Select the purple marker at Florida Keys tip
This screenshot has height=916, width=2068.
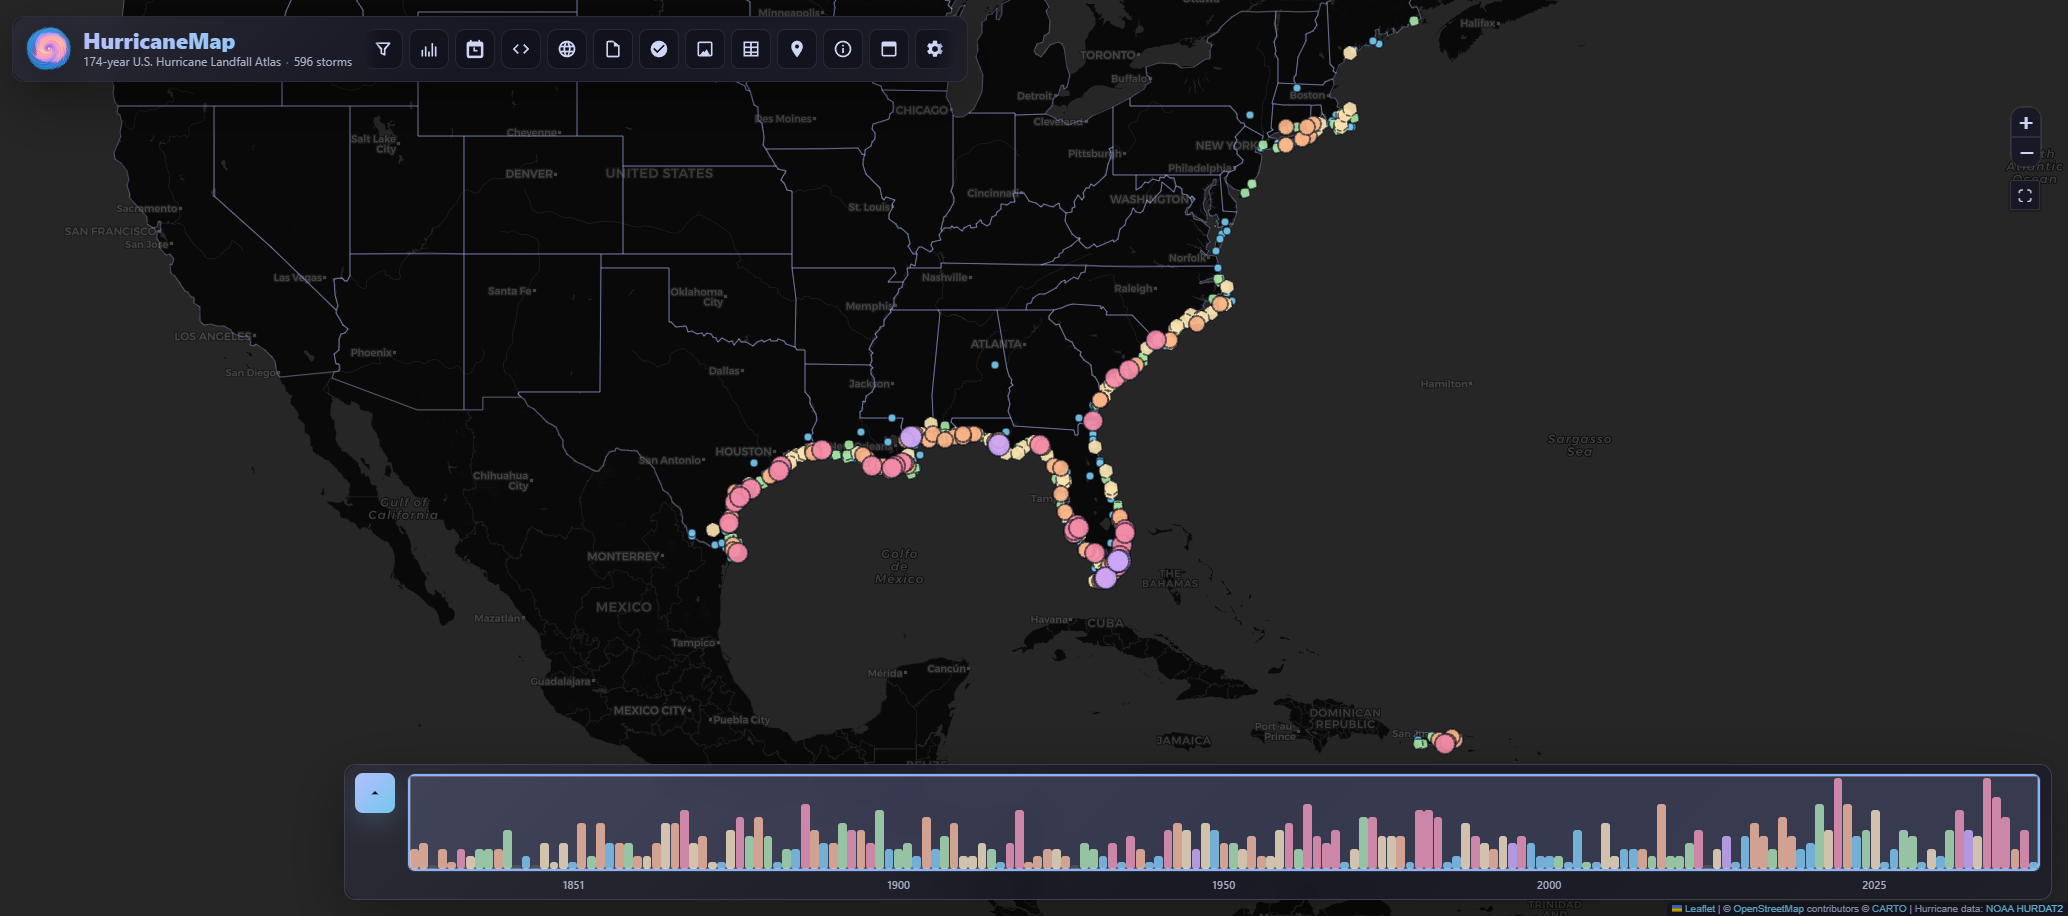(x=1105, y=577)
